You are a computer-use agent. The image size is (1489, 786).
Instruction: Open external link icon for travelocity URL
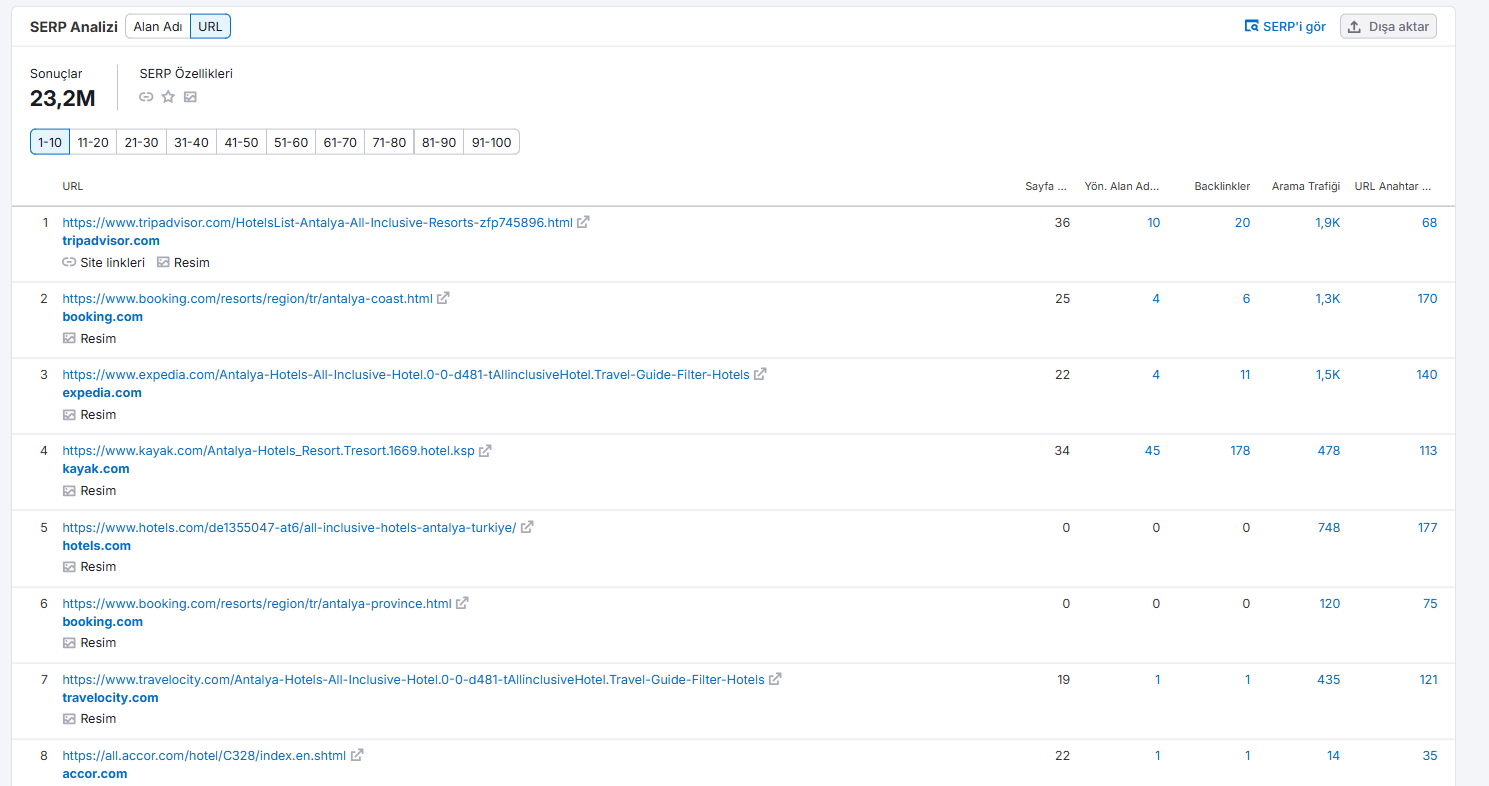[x=775, y=679]
